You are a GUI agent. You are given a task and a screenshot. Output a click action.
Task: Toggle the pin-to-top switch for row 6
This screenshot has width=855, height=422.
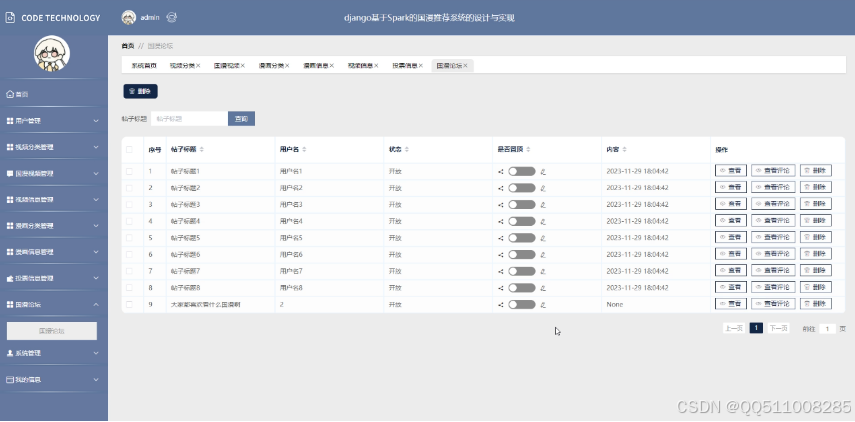pos(522,255)
